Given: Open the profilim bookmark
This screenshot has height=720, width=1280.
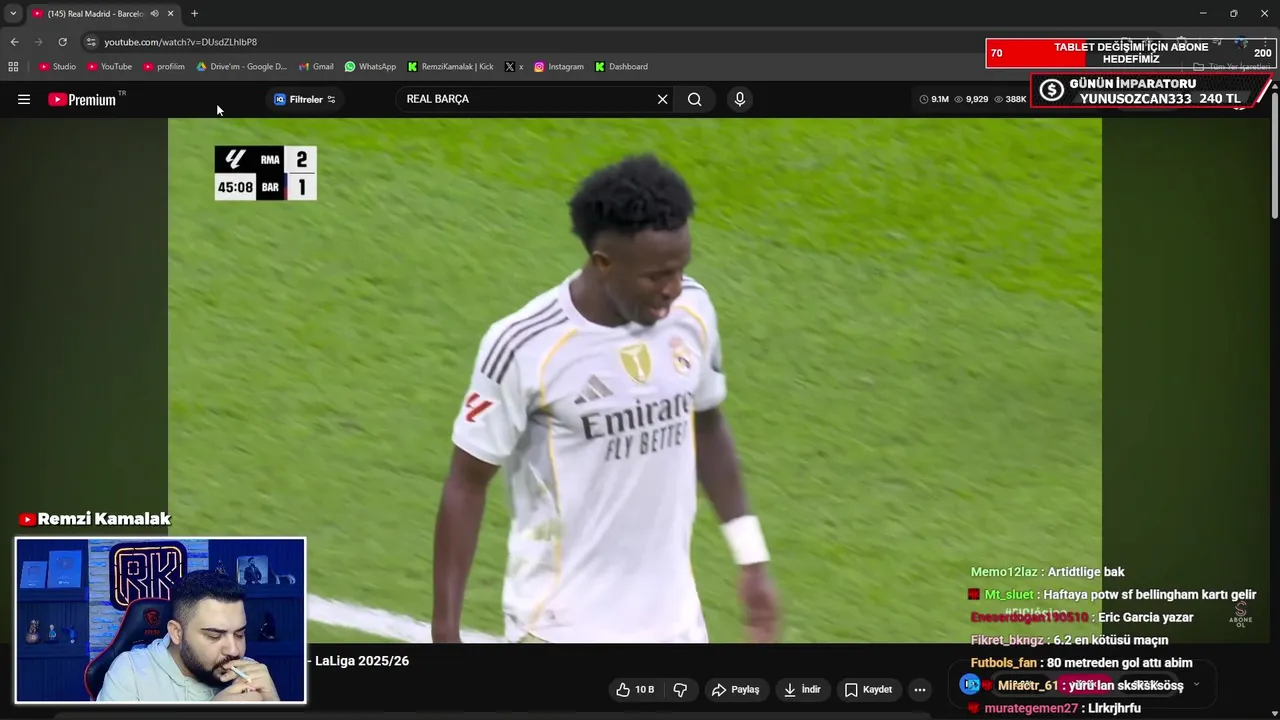Looking at the screenshot, I should click(164, 67).
